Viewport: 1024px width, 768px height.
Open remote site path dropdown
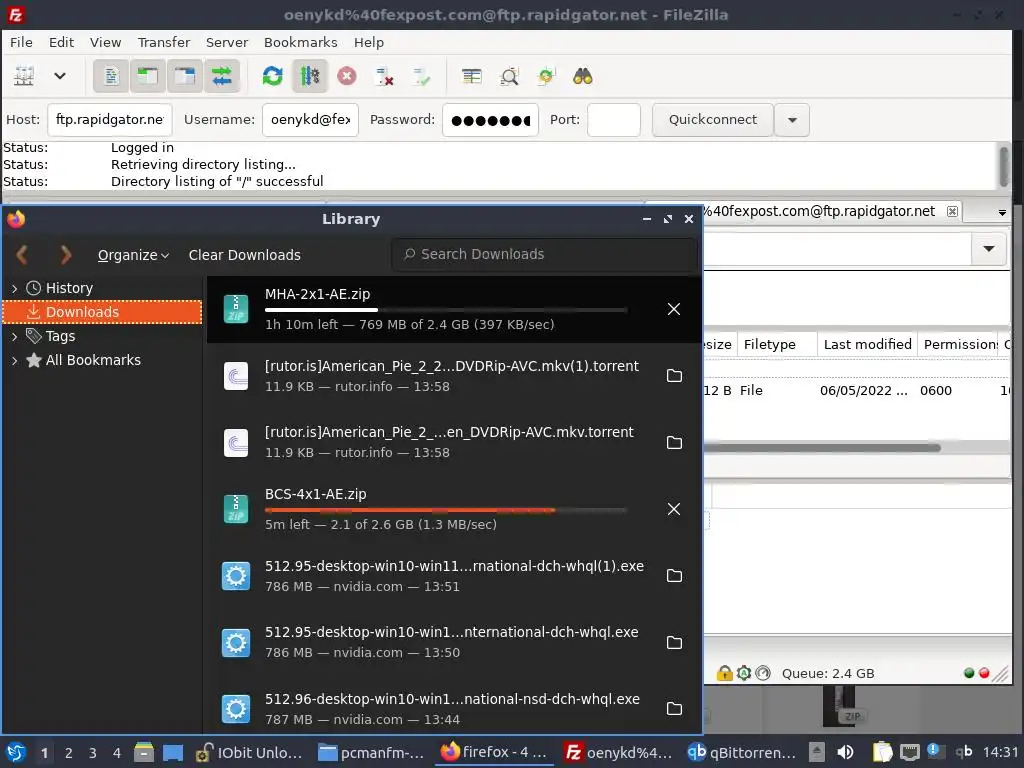tap(989, 249)
